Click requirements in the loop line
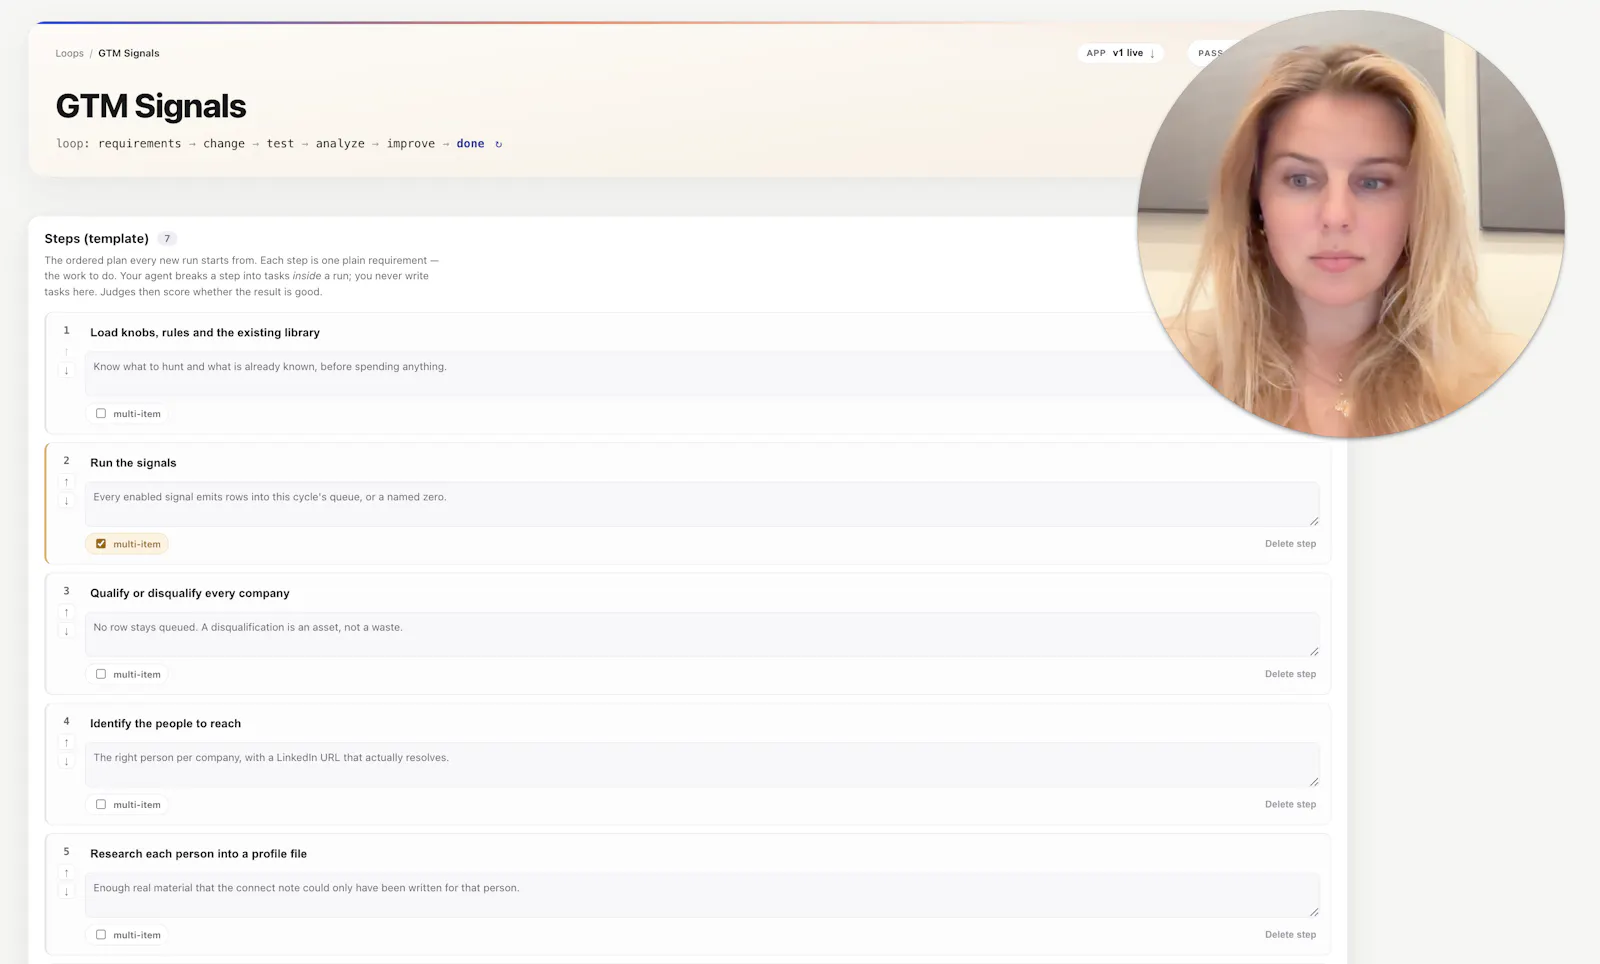The height and width of the screenshot is (964, 1600). pyautogui.click(x=140, y=144)
